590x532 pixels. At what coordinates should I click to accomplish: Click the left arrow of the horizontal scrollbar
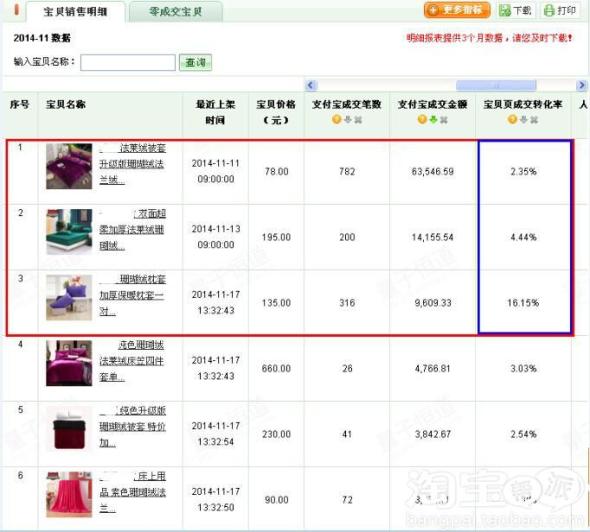[310, 85]
